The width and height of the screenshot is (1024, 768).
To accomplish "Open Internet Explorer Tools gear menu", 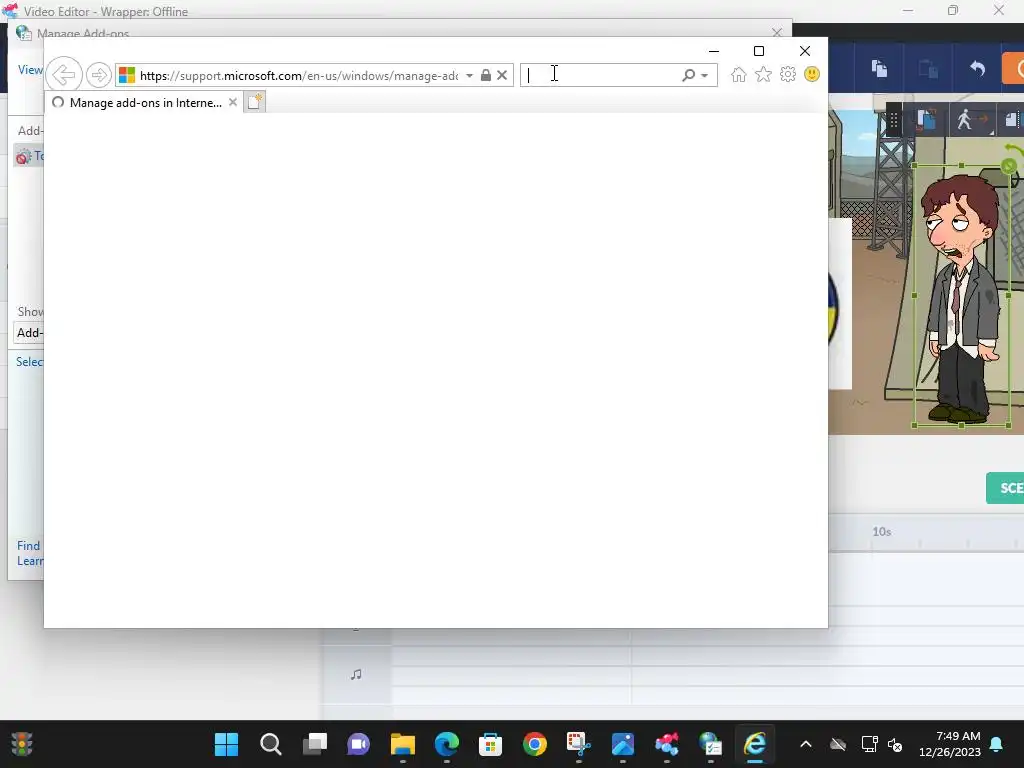I will pos(788,74).
